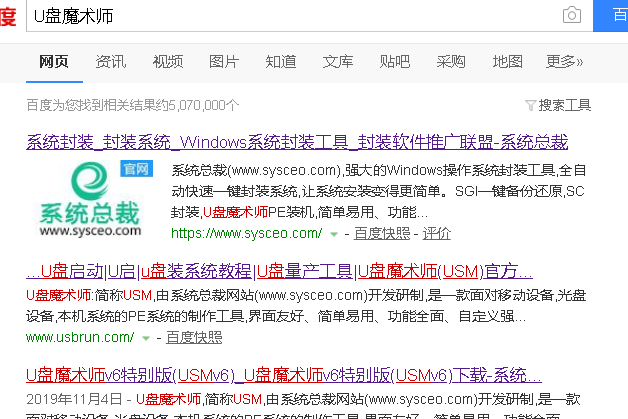Click the 评价 link
Viewport: 628px width, 419px height.
coord(437,234)
